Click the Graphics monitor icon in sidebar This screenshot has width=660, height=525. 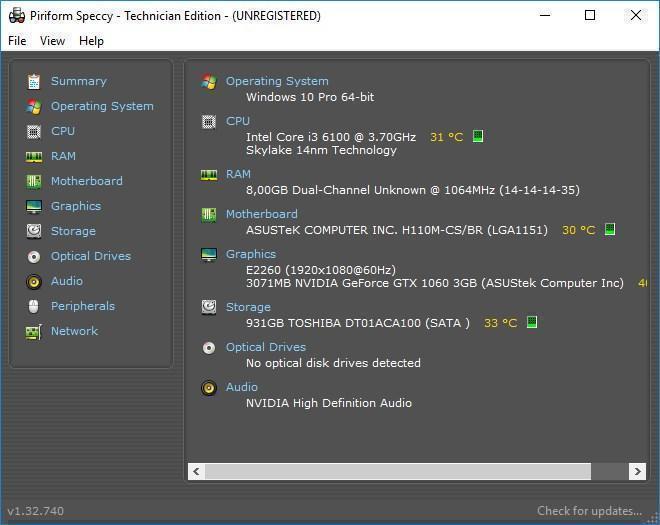pos(34,207)
